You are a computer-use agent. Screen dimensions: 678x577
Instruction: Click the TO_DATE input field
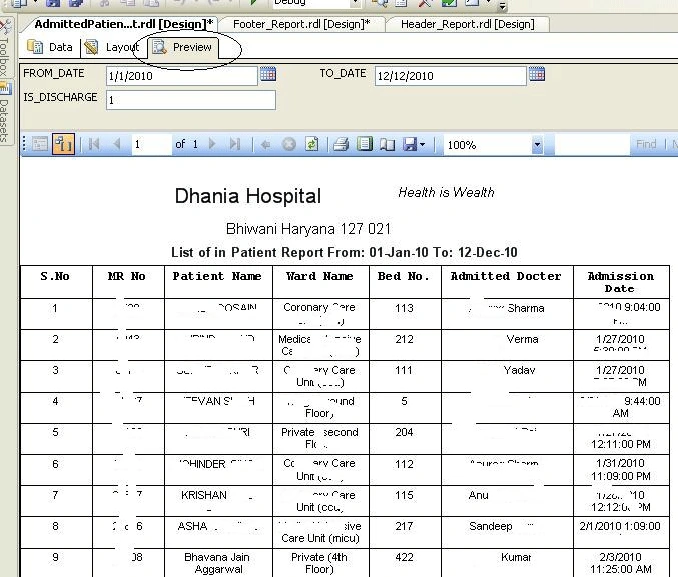tap(451, 76)
